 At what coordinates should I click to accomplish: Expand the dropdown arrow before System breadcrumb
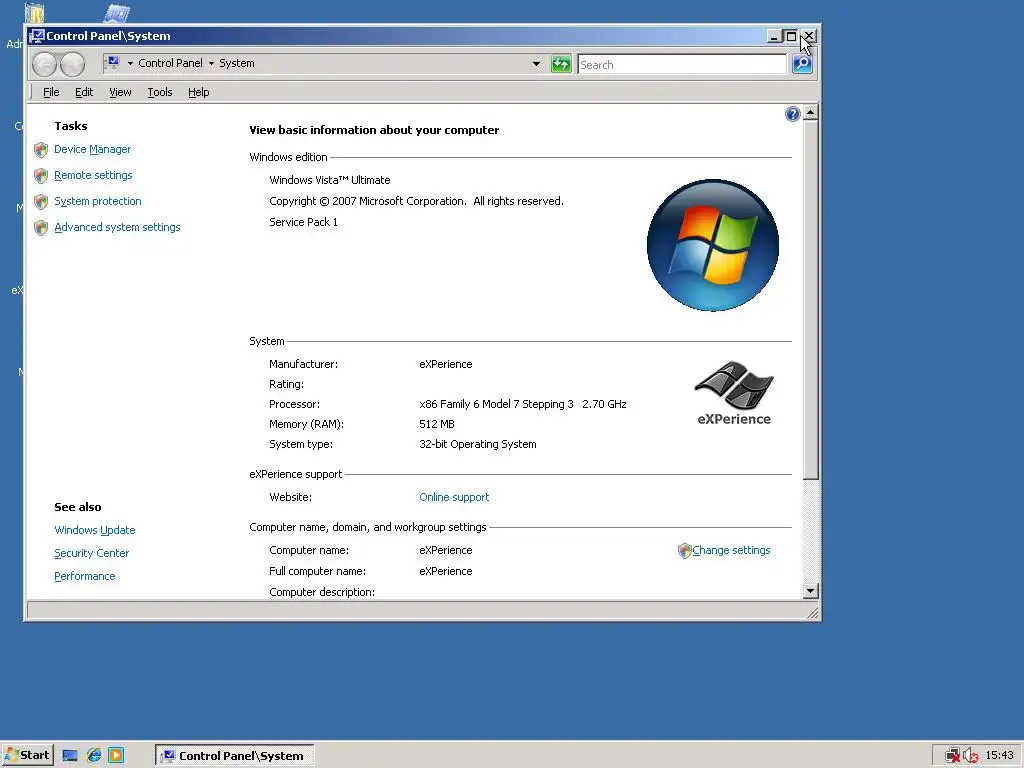click(x=211, y=63)
